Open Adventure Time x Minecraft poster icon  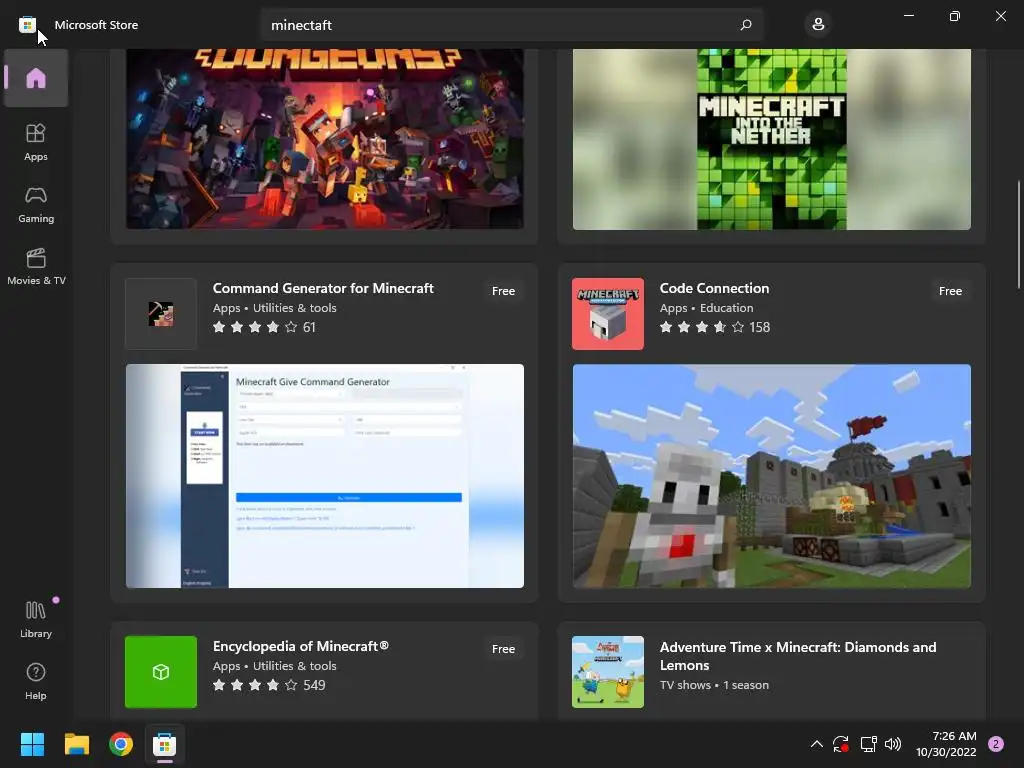(608, 672)
